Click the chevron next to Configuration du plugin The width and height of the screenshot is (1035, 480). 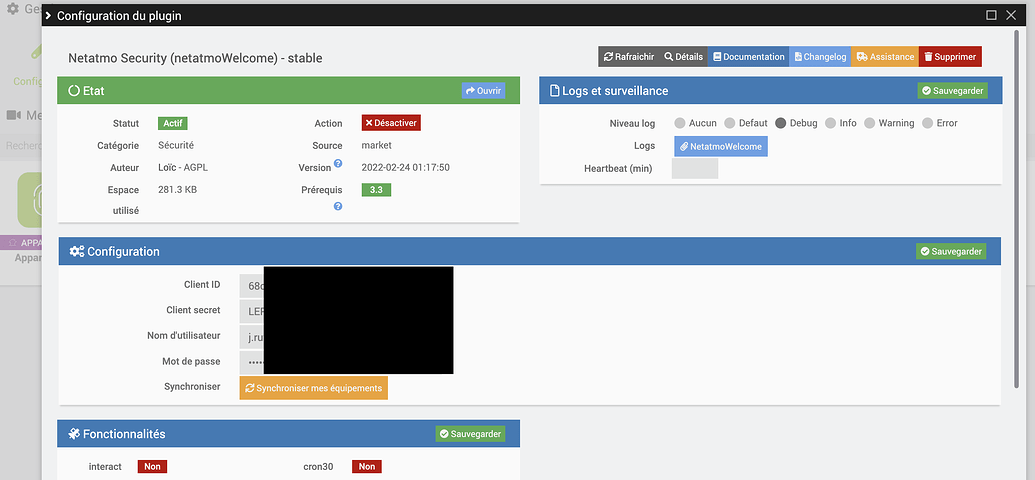point(48,16)
